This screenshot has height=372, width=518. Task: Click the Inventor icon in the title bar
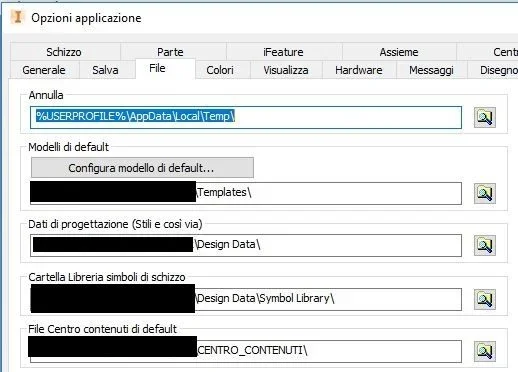pos(18,17)
